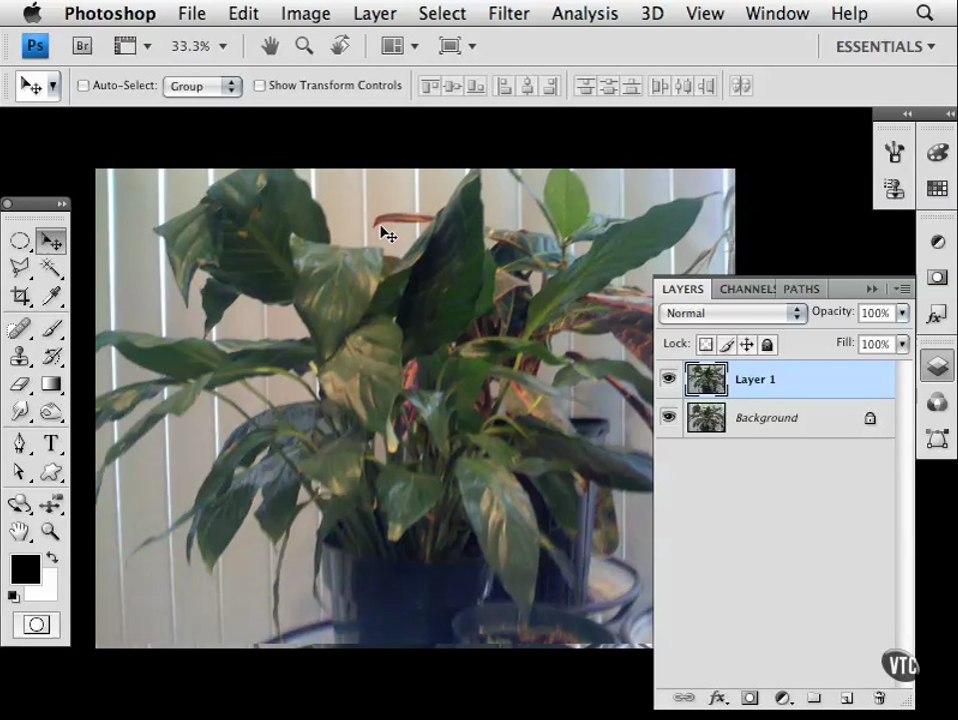Select the Type tool
The width and height of the screenshot is (958, 720).
pos(51,443)
